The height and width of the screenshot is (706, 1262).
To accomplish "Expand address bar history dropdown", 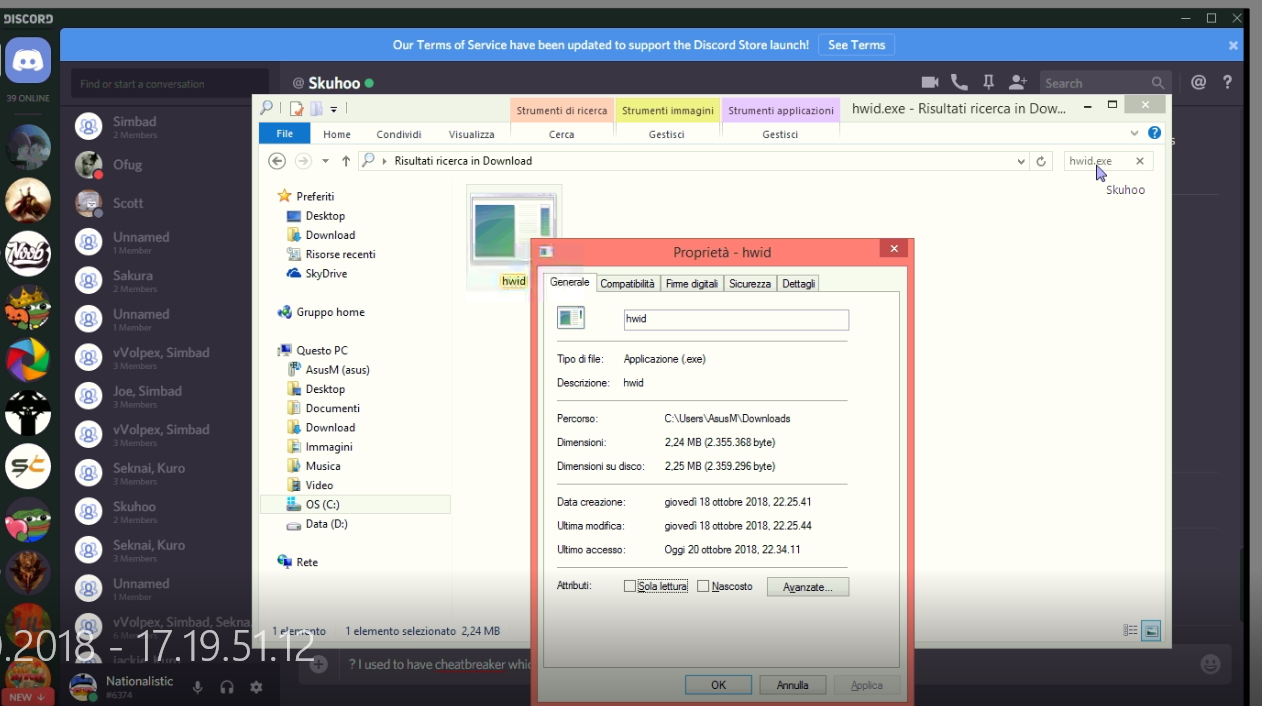I will click(1020, 161).
